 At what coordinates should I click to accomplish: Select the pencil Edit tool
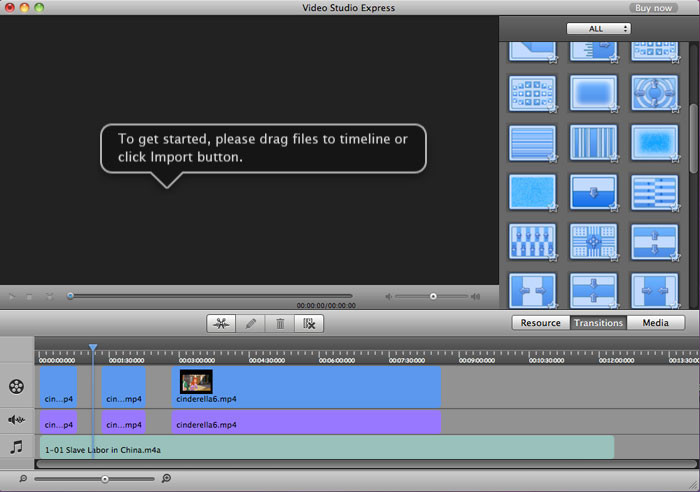250,323
